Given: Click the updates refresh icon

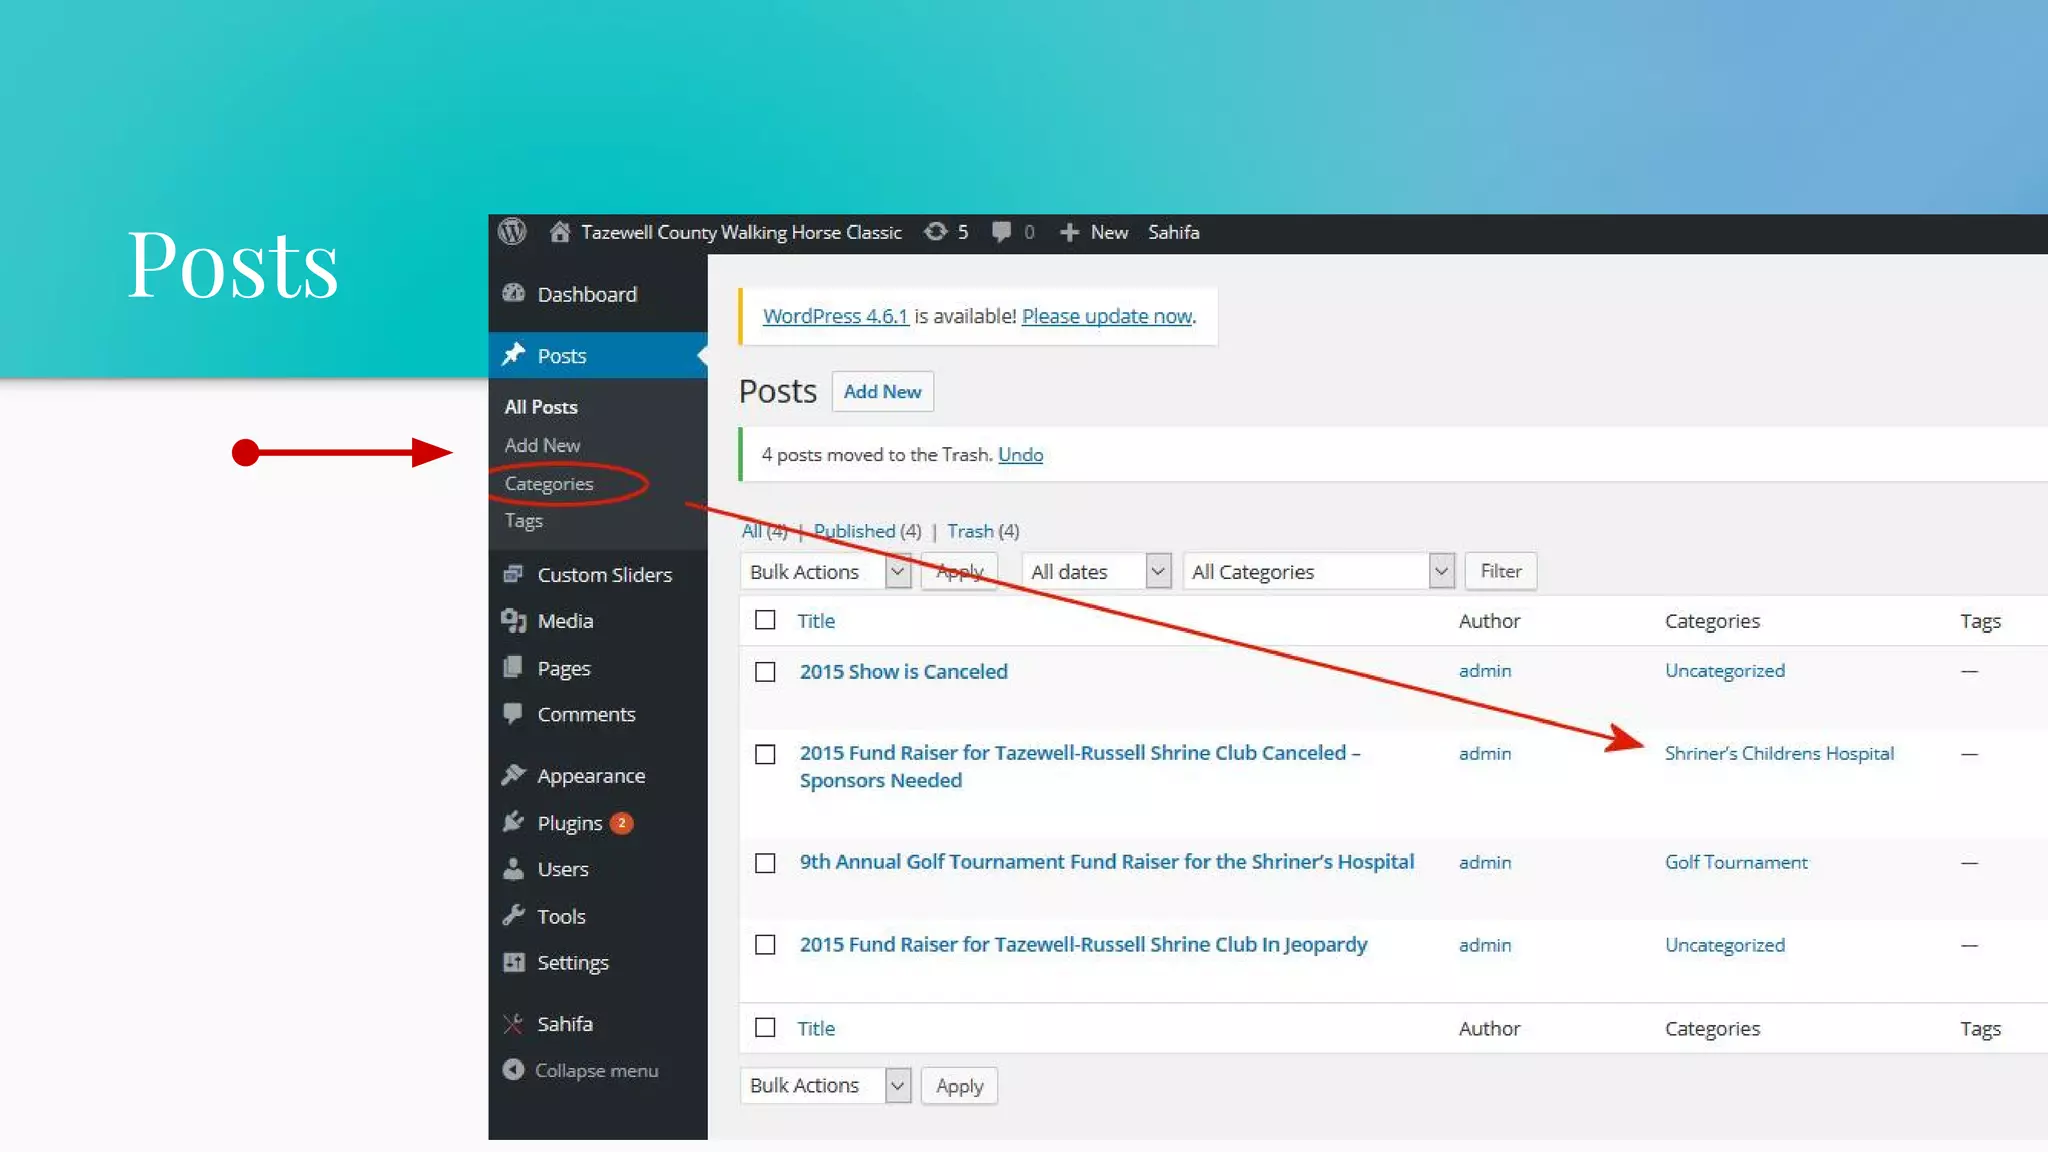Looking at the screenshot, I should point(935,232).
